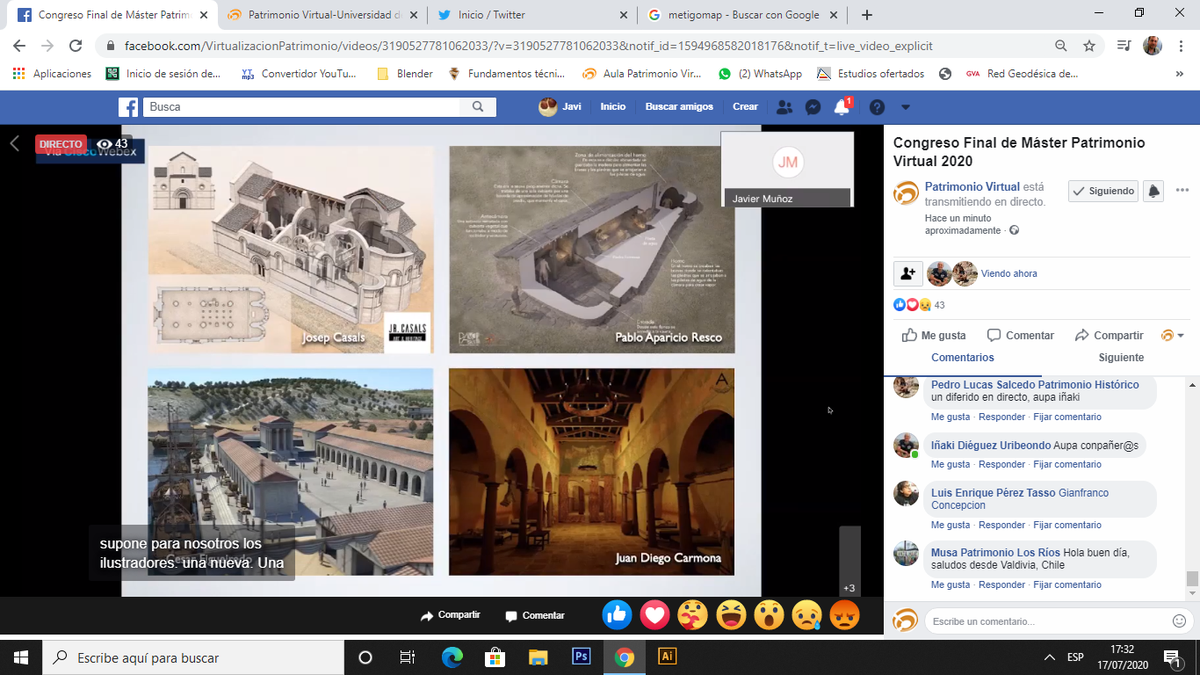Click Me gusta on the post
The image size is (1200, 675).
coord(934,335)
